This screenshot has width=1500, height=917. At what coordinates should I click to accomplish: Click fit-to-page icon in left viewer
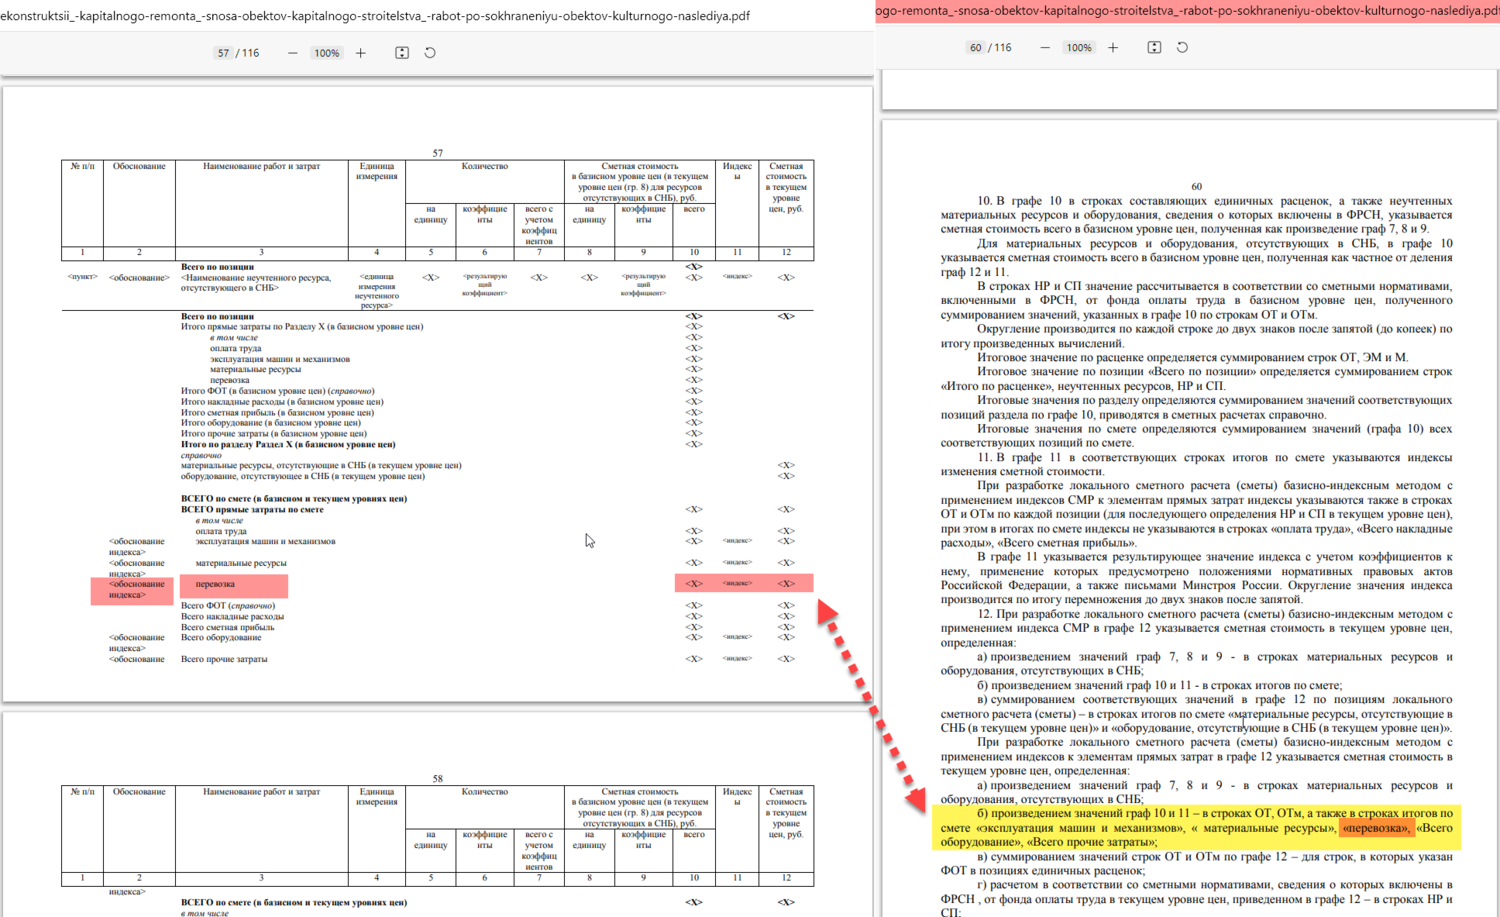coord(402,53)
